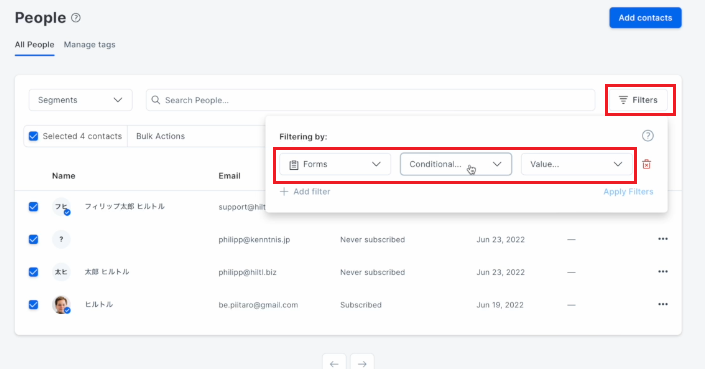Go to previous page arrow
705x369 pixels.
click(x=334, y=363)
